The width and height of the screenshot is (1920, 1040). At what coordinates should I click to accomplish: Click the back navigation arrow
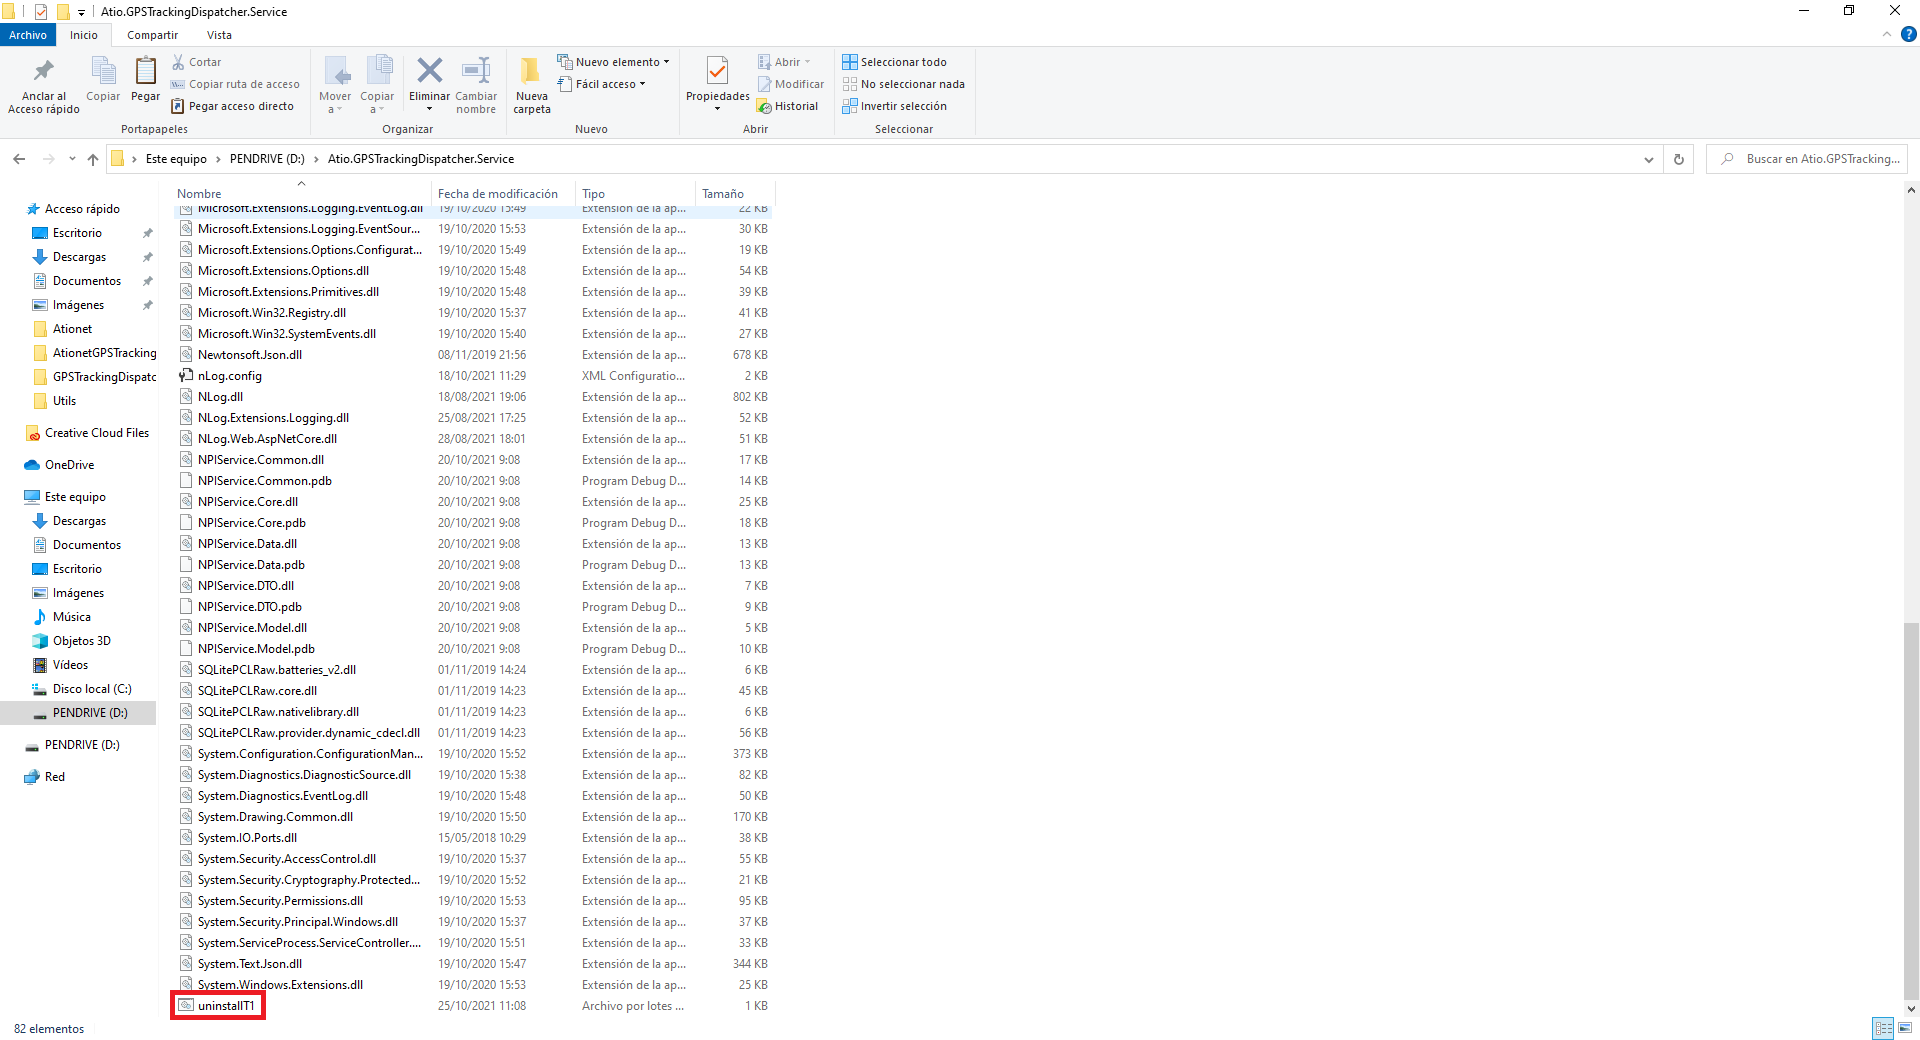(x=19, y=159)
